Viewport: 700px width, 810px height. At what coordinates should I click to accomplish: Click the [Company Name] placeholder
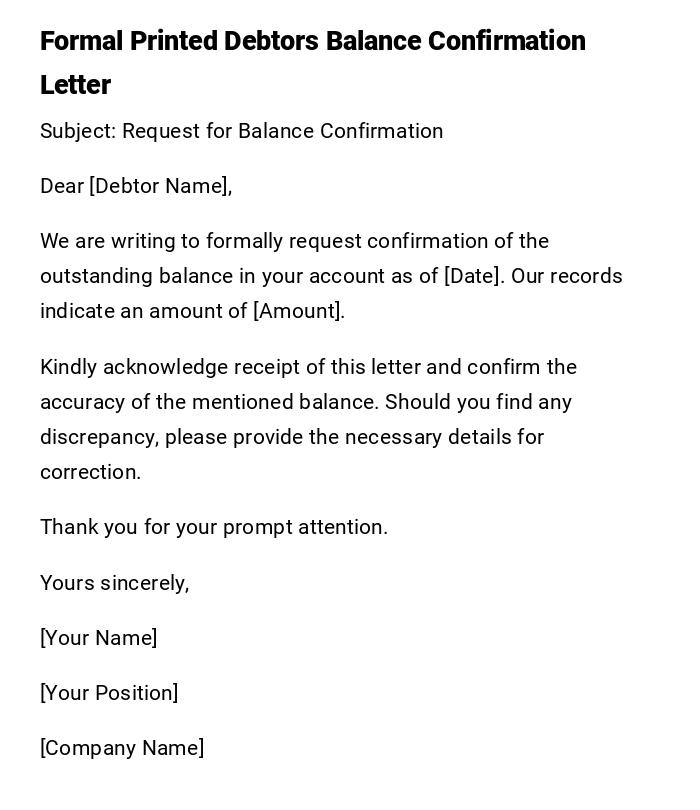tap(122, 748)
